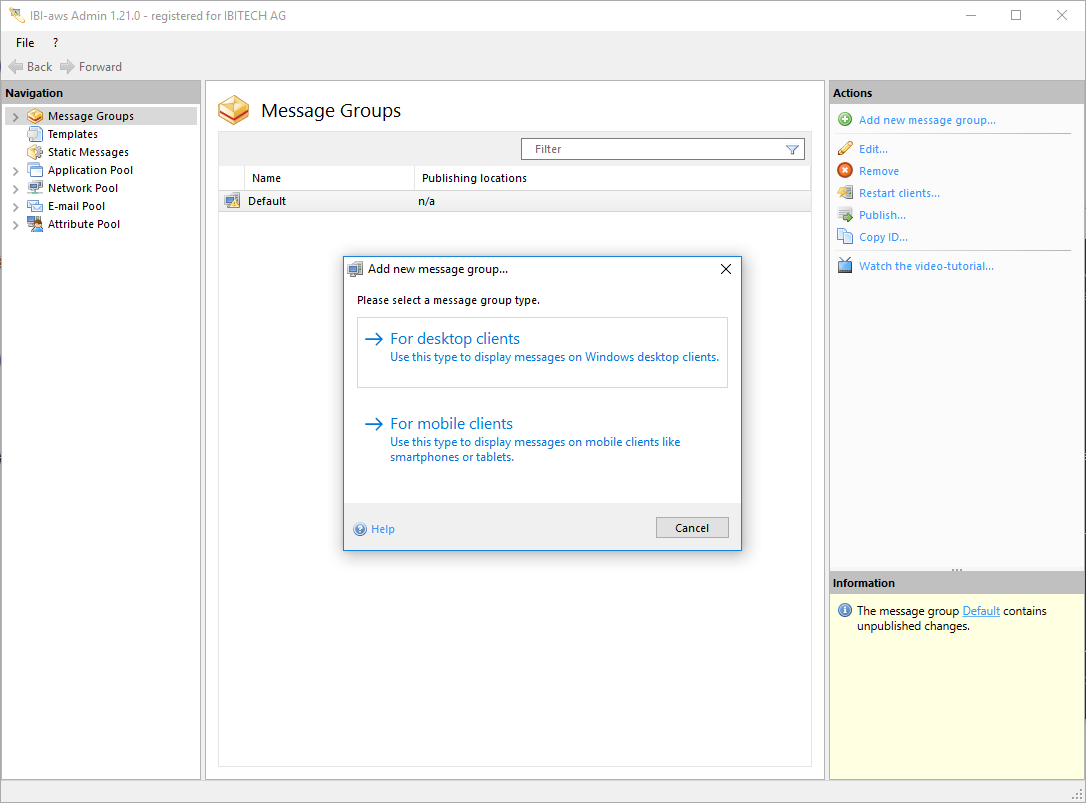Expand the Network Pool node
This screenshot has width=1086, height=803.
pos(15,189)
